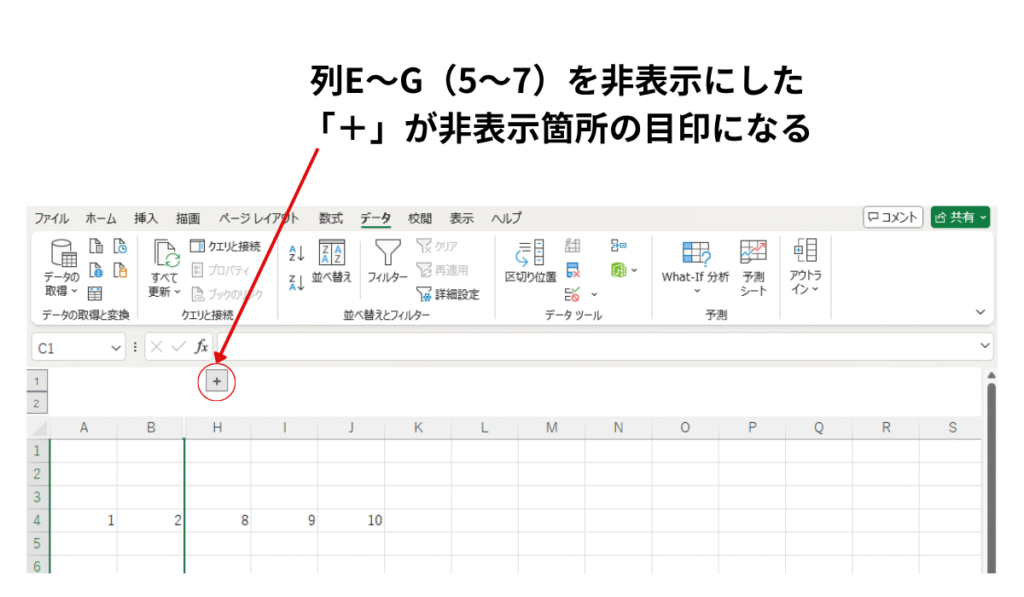Sort ascending with the A-to-Z icon
Screen dimensions: 1024x597
296,253
